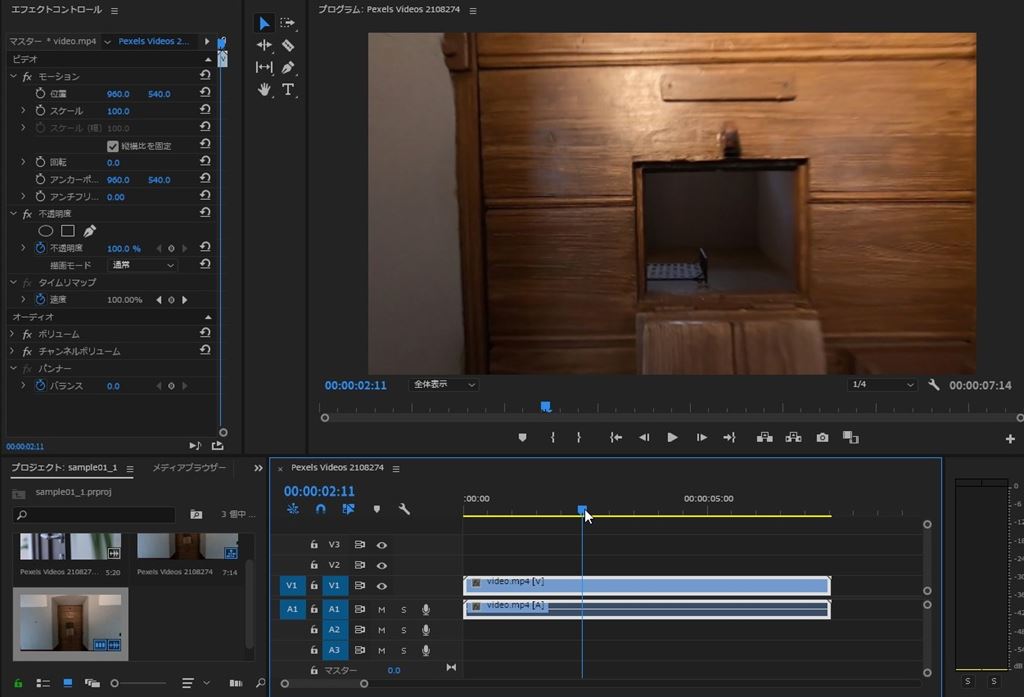Click the Export Frame camera icon
The height and width of the screenshot is (697, 1024).
click(822, 437)
